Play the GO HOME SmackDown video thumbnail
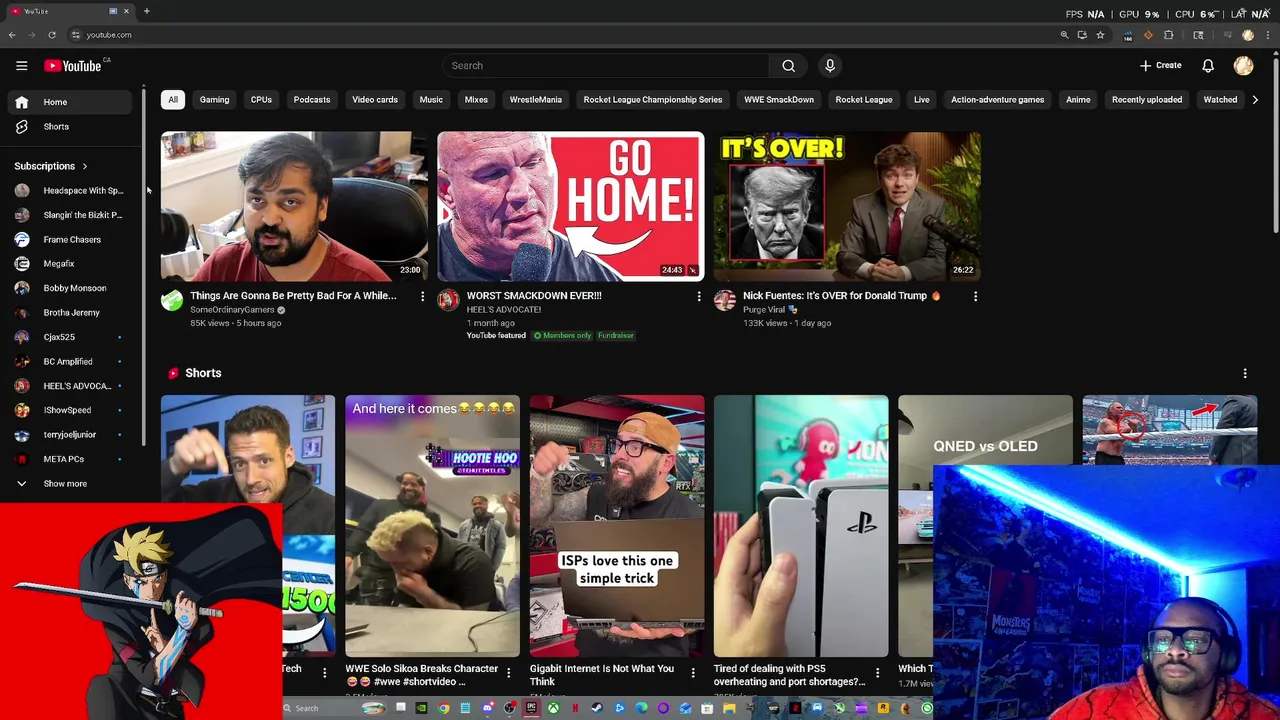This screenshot has width=1280, height=720. click(571, 207)
